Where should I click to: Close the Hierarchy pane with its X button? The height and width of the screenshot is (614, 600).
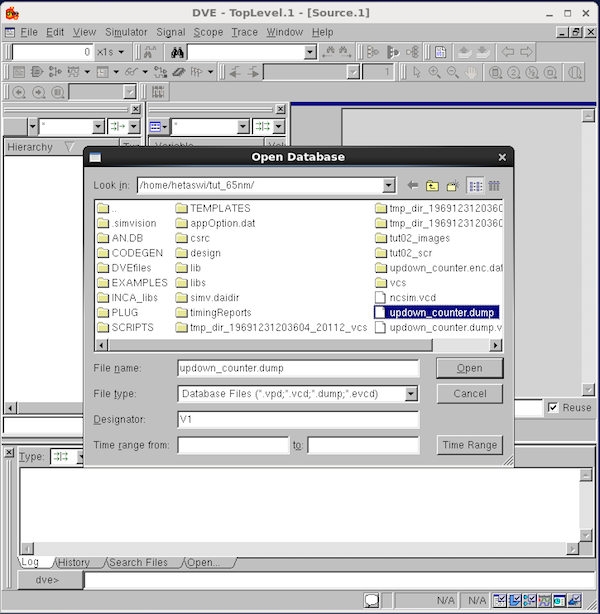(136, 109)
